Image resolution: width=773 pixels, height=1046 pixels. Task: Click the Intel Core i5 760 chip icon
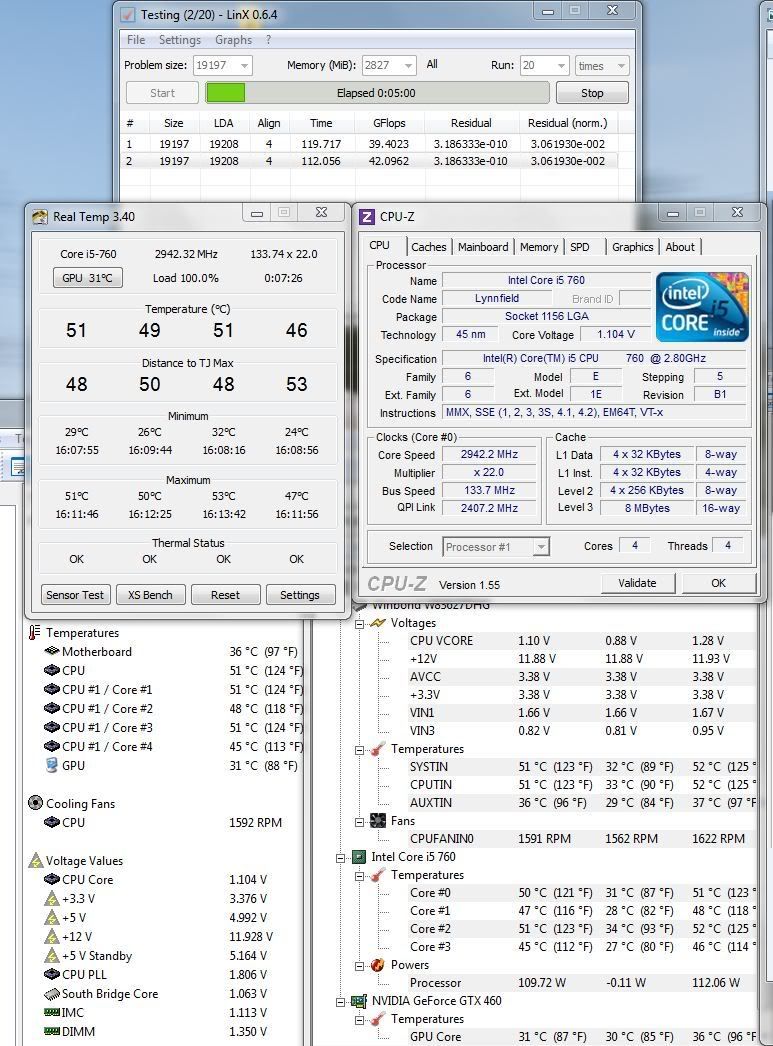point(359,857)
